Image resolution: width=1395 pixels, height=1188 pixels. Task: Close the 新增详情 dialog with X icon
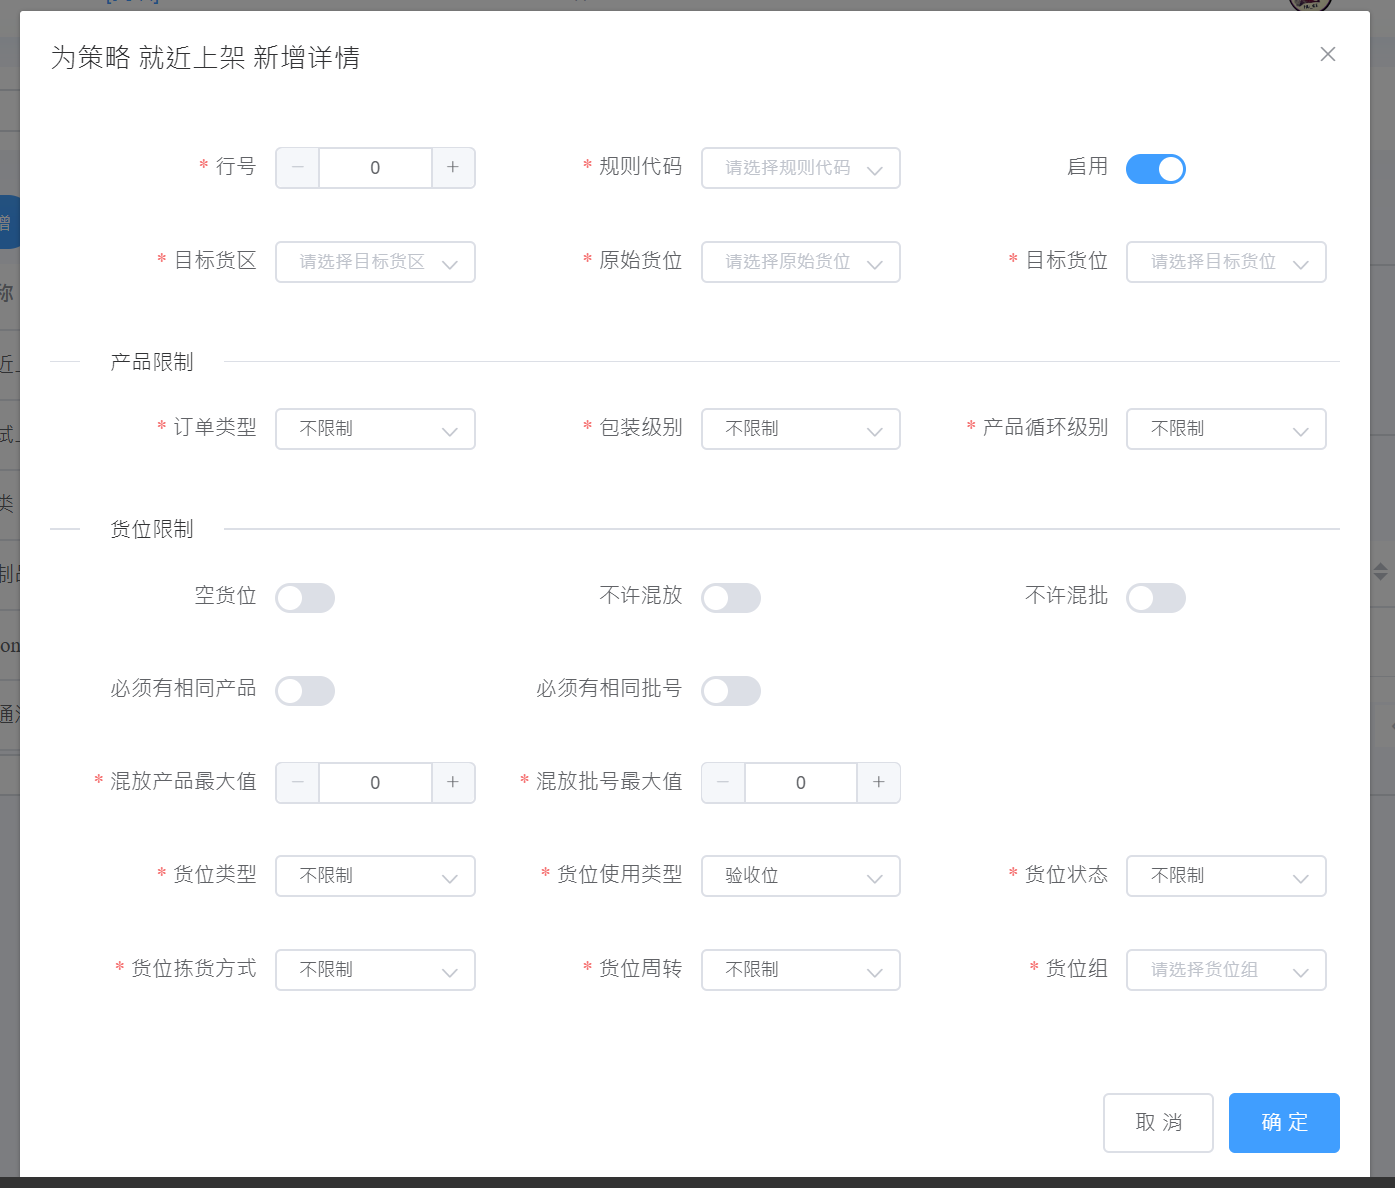click(x=1327, y=55)
